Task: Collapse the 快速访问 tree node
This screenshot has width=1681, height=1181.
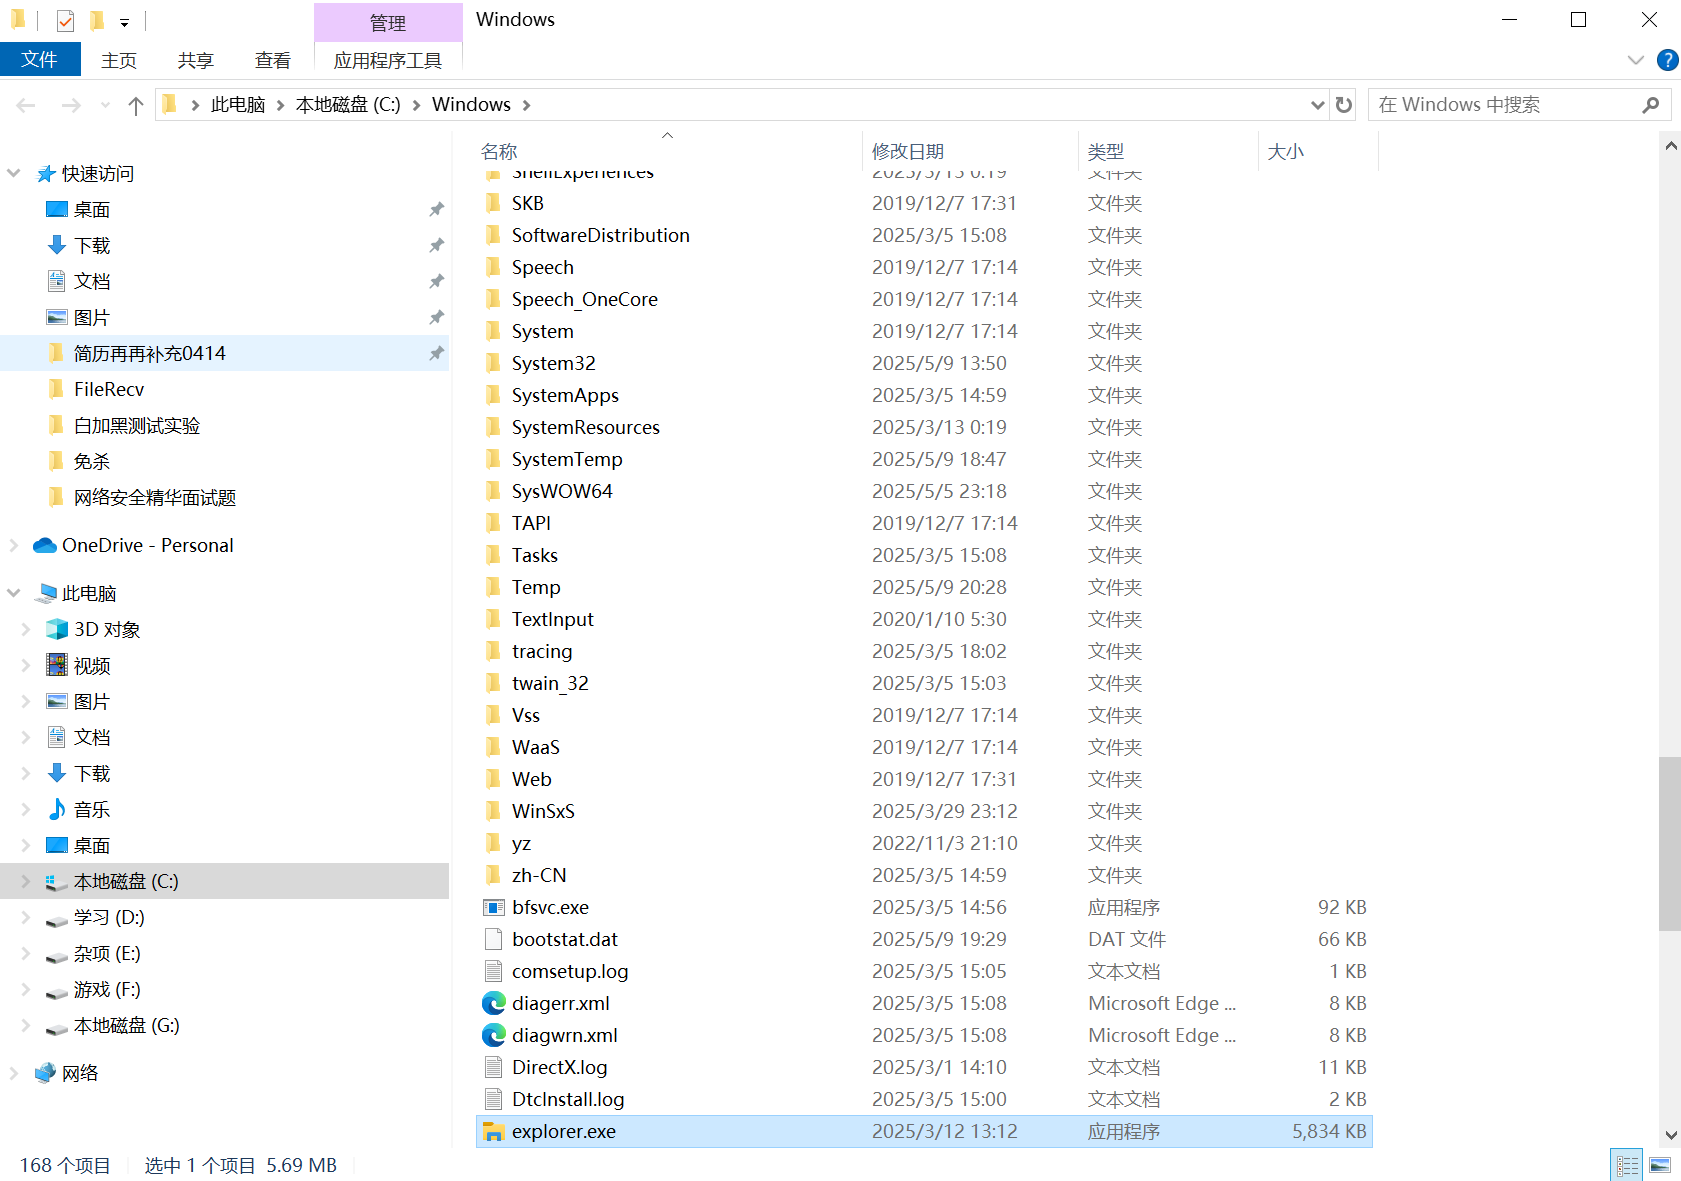Action: pos(14,173)
